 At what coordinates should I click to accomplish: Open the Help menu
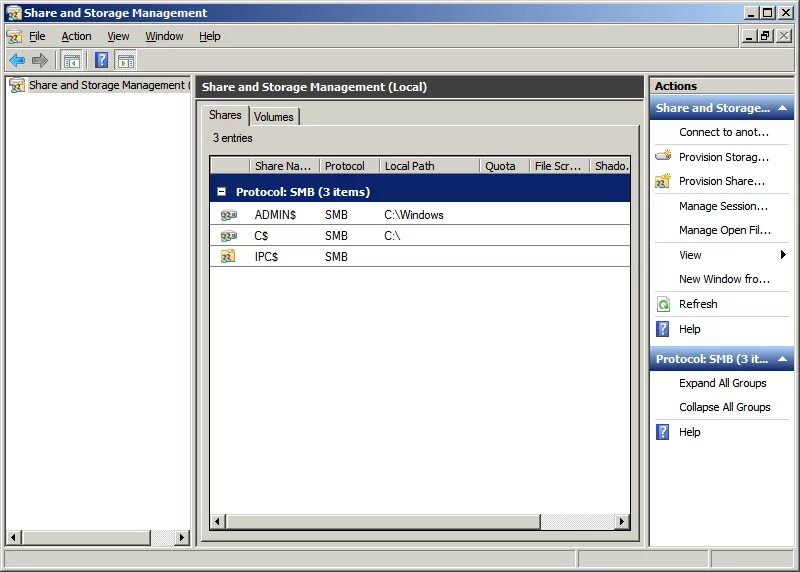pyautogui.click(x=210, y=36)
